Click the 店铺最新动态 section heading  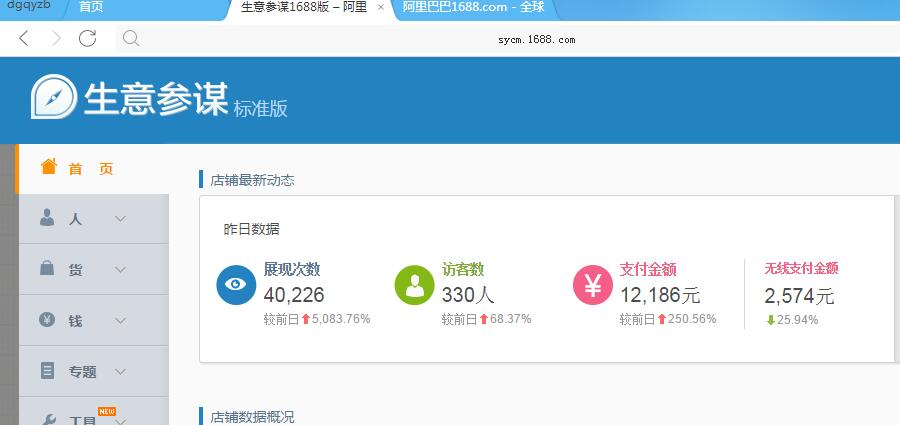click(x=252, y=180)
